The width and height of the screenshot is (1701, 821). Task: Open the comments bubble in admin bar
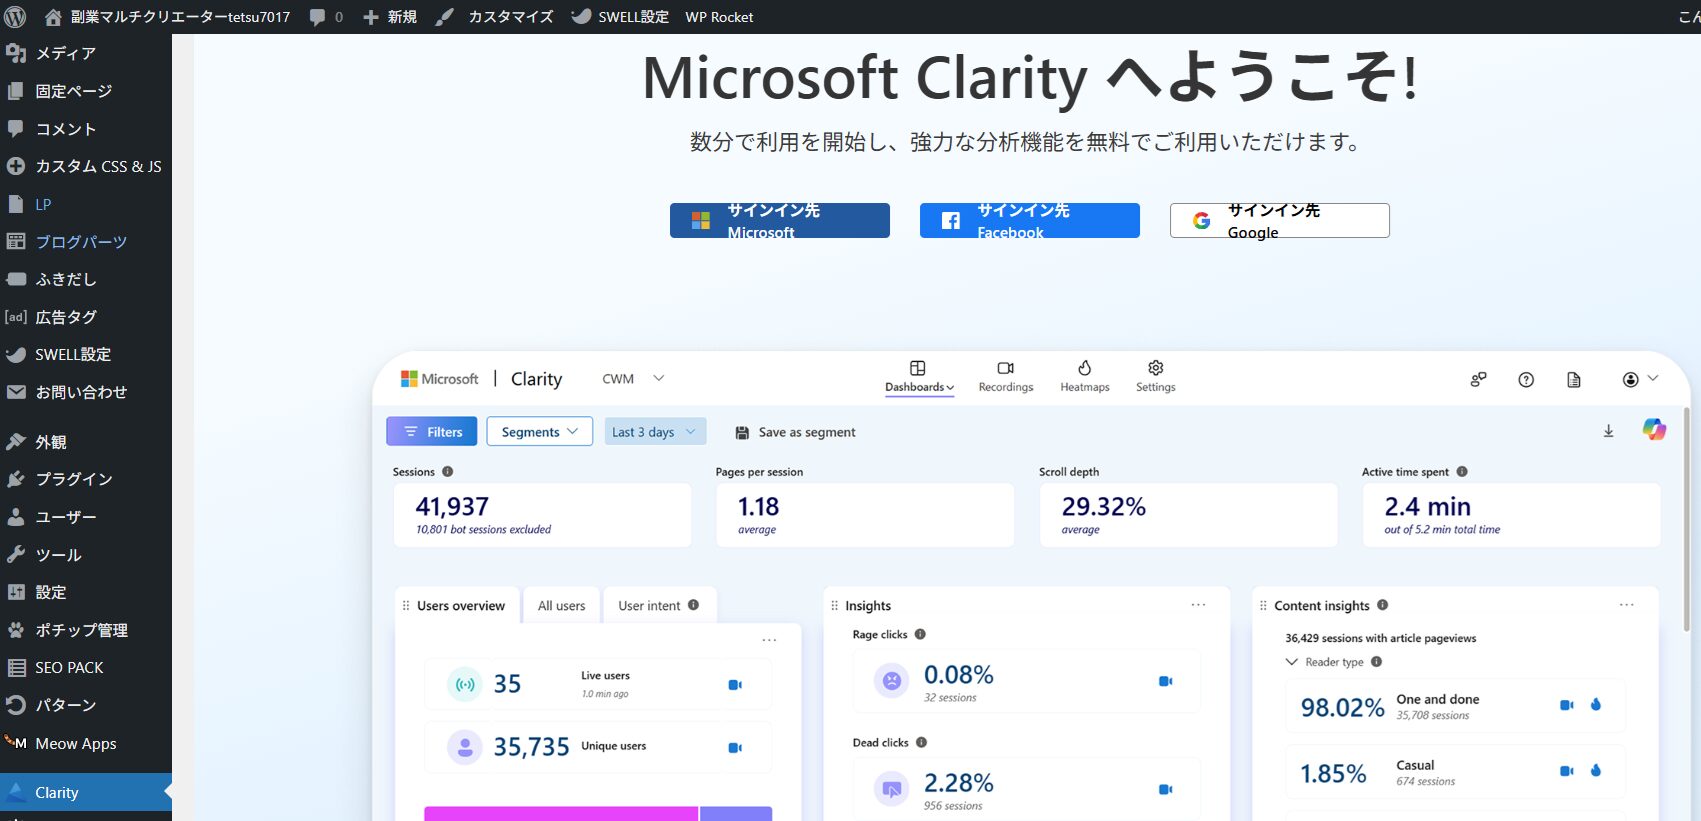[326, 17]
